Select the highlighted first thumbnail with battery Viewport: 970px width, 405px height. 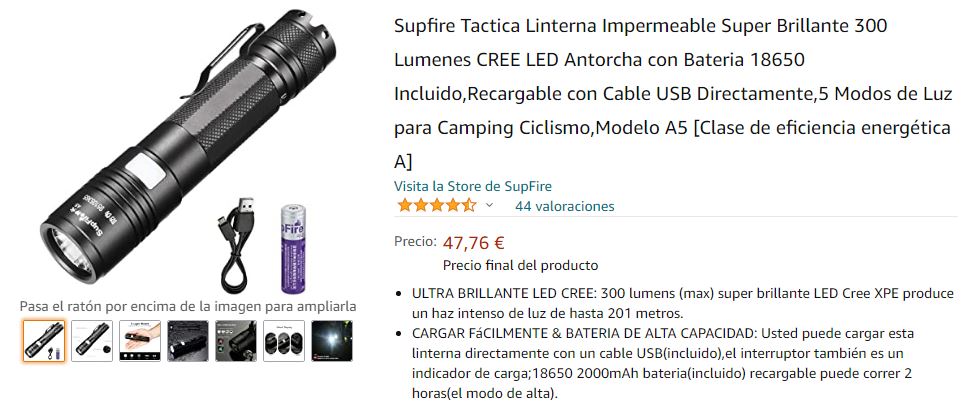coord(44,341)
